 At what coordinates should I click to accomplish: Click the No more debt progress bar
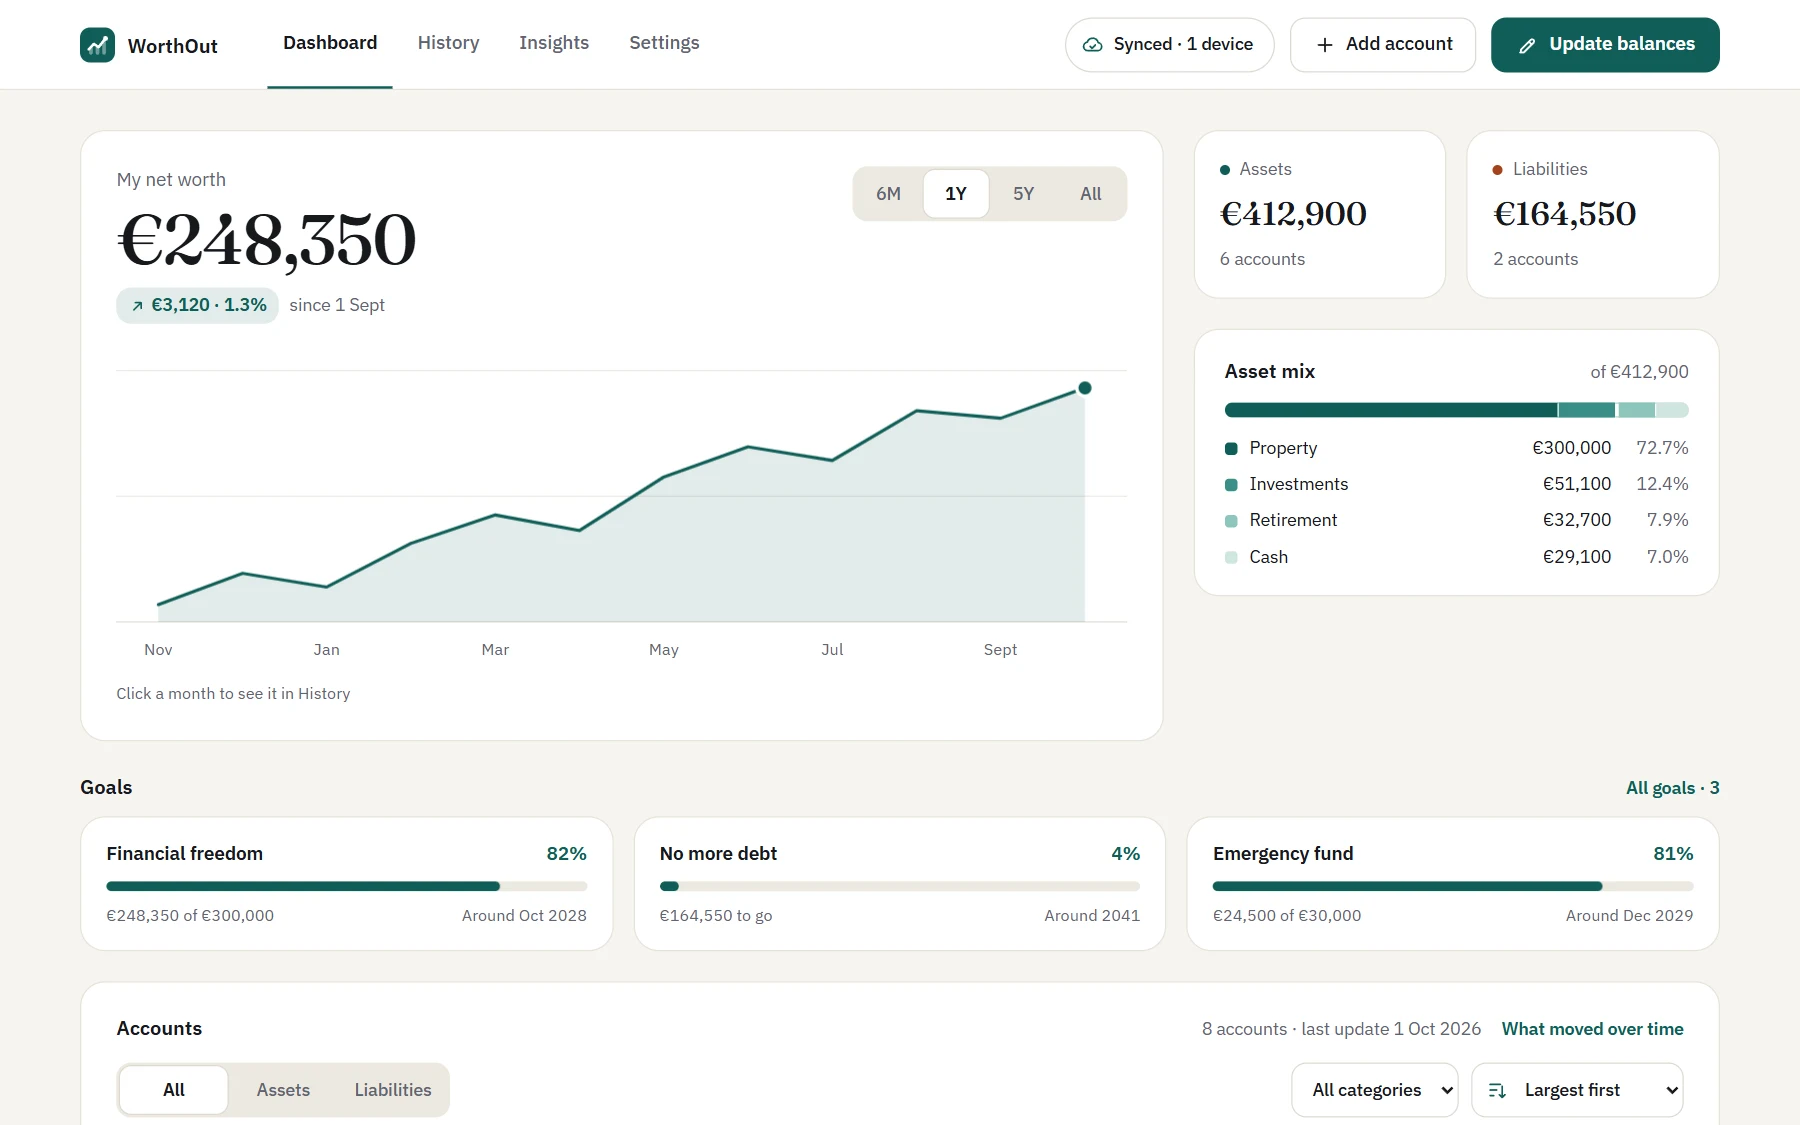pos(899,886)
